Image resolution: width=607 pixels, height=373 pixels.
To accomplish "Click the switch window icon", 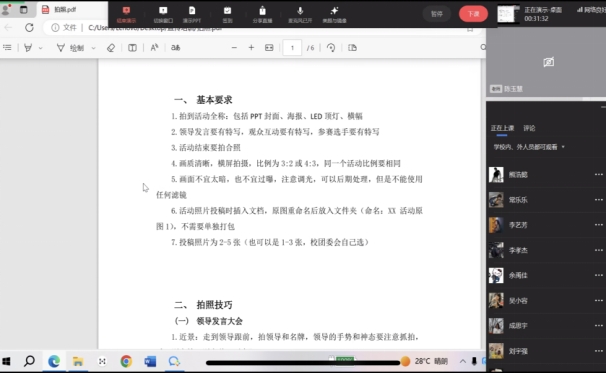I will 163,14.
